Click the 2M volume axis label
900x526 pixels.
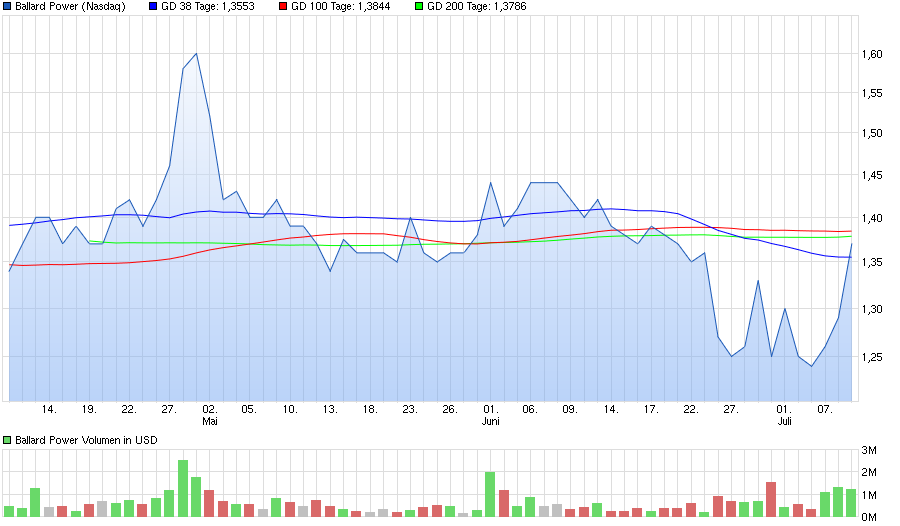(869, 473)
